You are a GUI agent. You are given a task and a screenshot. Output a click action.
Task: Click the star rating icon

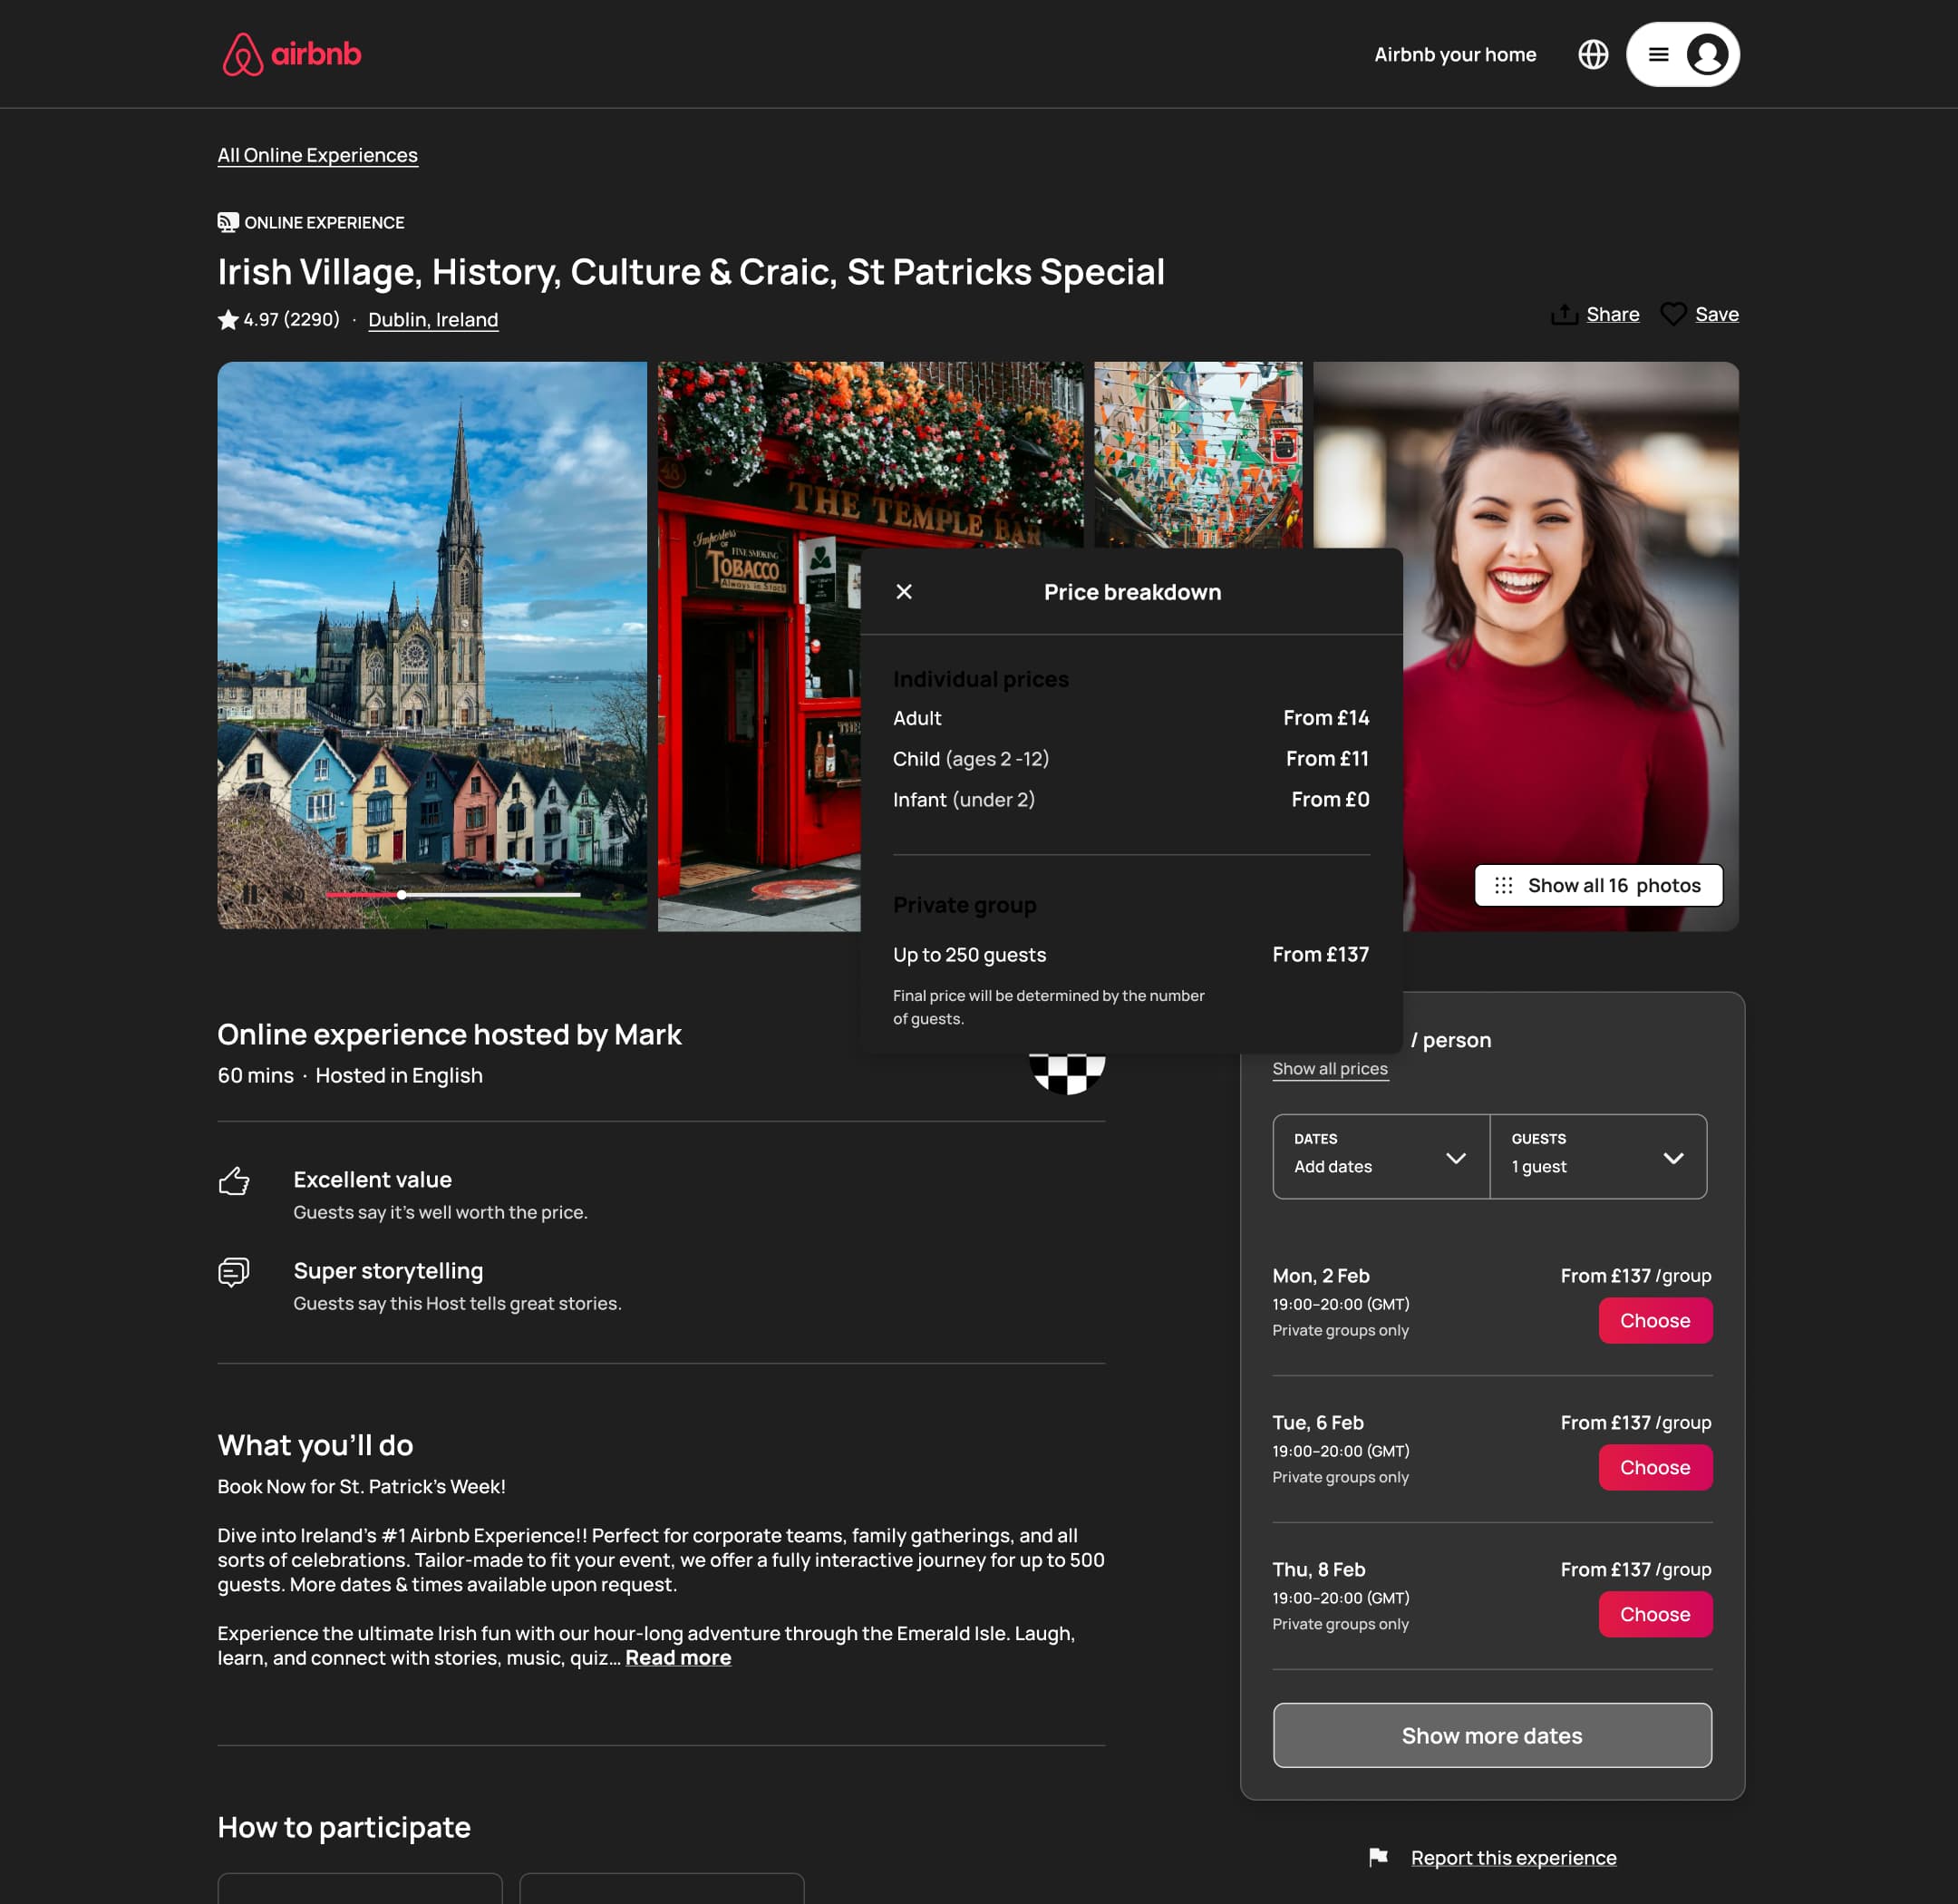pyautogui.click(x=228, y=319)
